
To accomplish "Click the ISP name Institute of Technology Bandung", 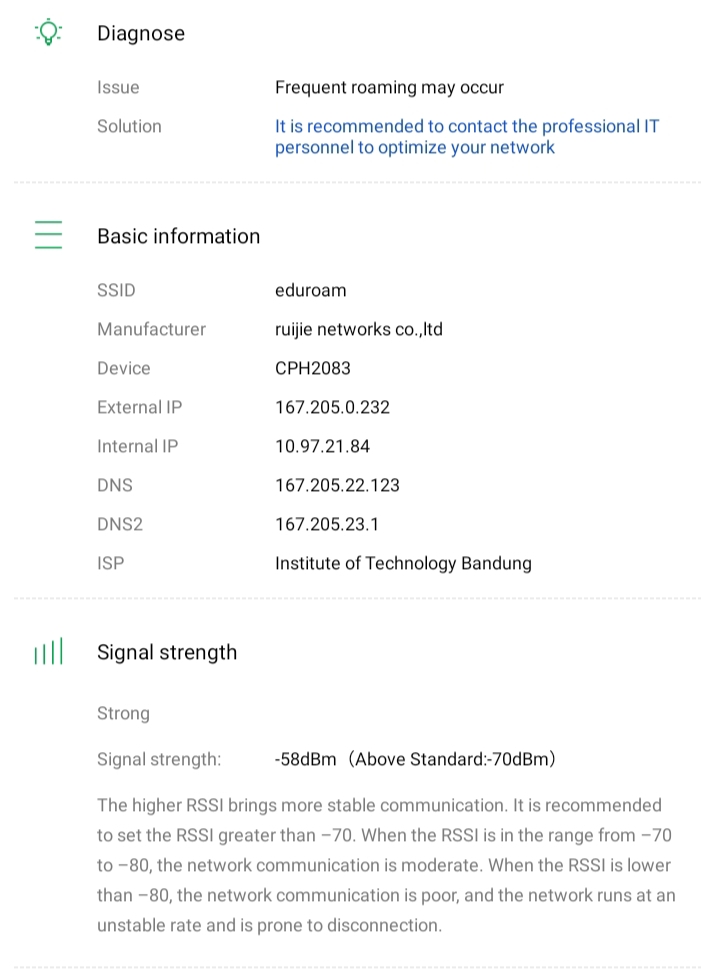I will [403, 564].
